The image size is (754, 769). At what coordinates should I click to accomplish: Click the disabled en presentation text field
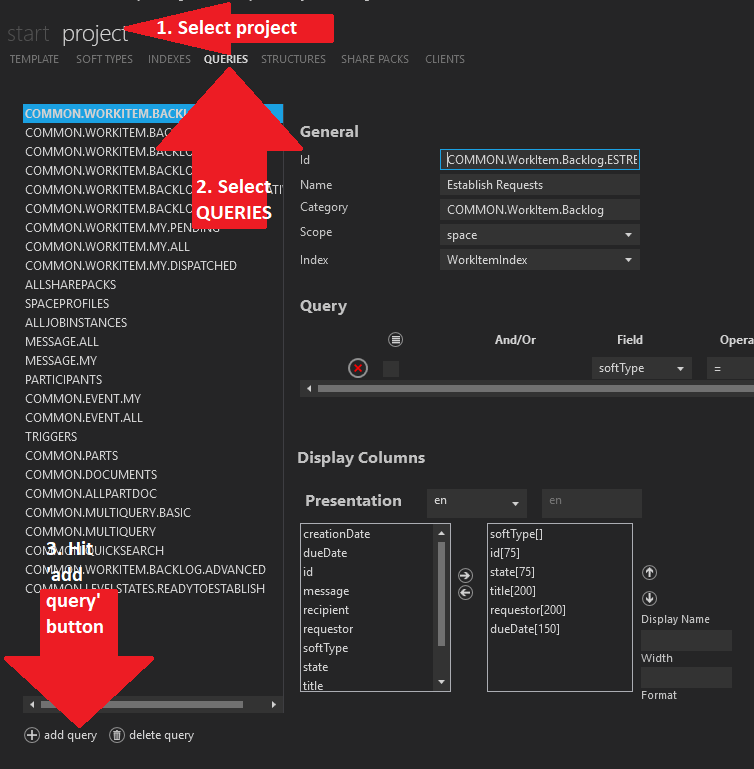(x=592, y=502)
